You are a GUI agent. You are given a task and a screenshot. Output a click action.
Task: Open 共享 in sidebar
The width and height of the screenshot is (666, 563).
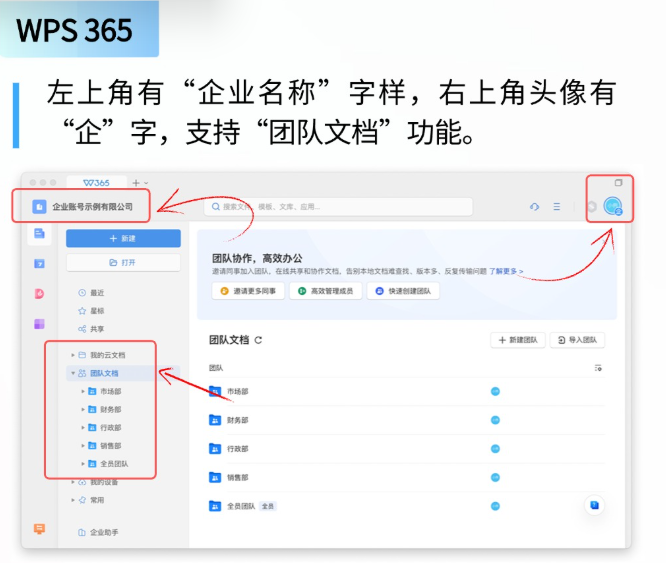(x=91, y=329)
